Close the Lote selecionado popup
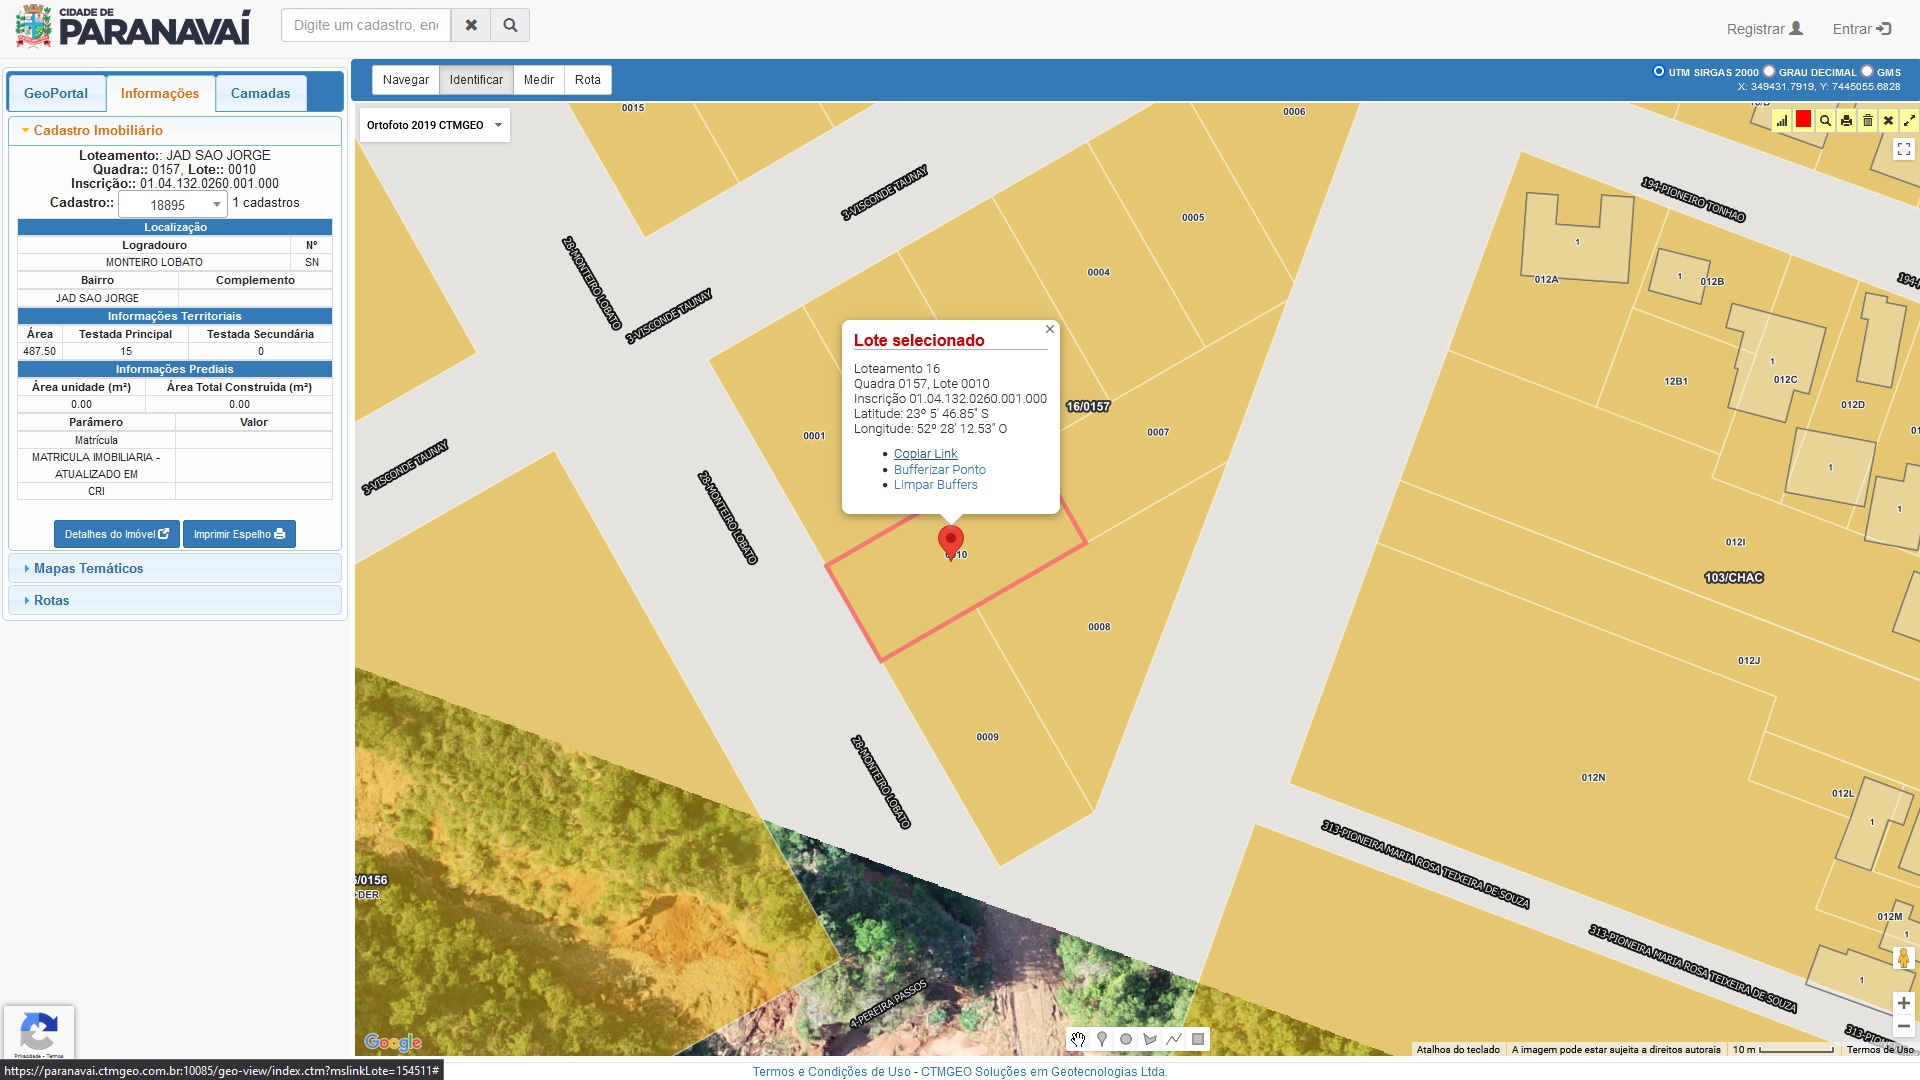 click(x=1050, y=329)
